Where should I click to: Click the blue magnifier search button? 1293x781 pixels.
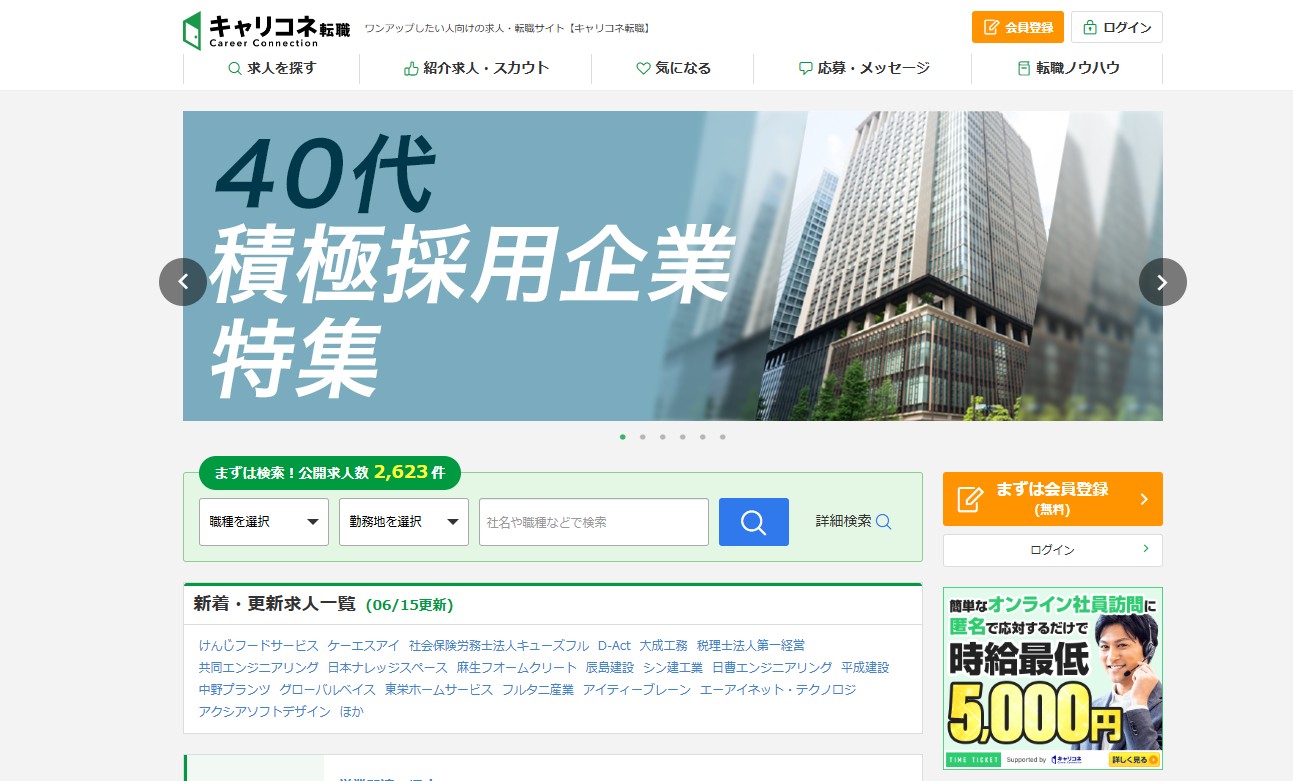tap(753, 522)
